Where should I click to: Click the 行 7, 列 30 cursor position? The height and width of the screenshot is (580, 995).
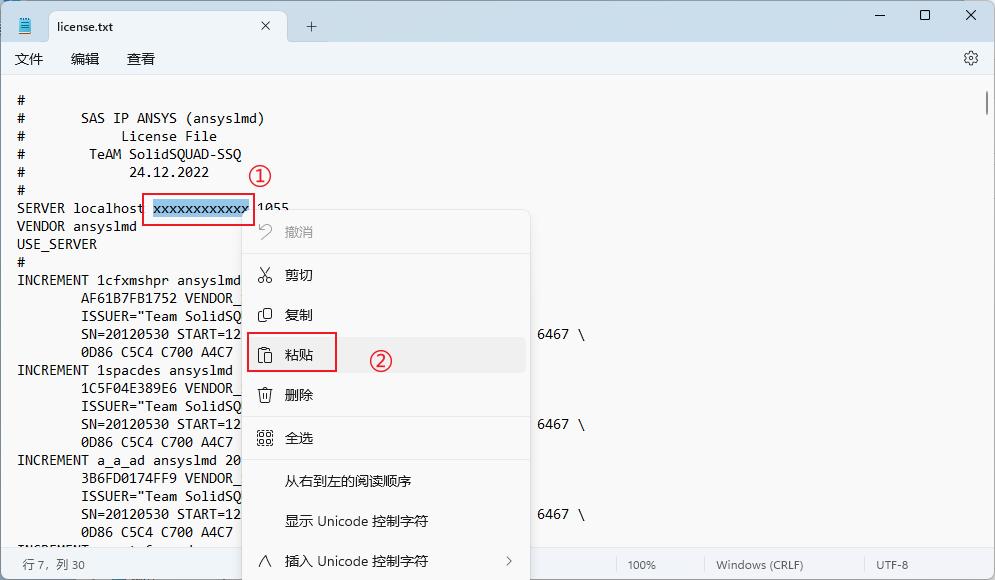(53, 565)
